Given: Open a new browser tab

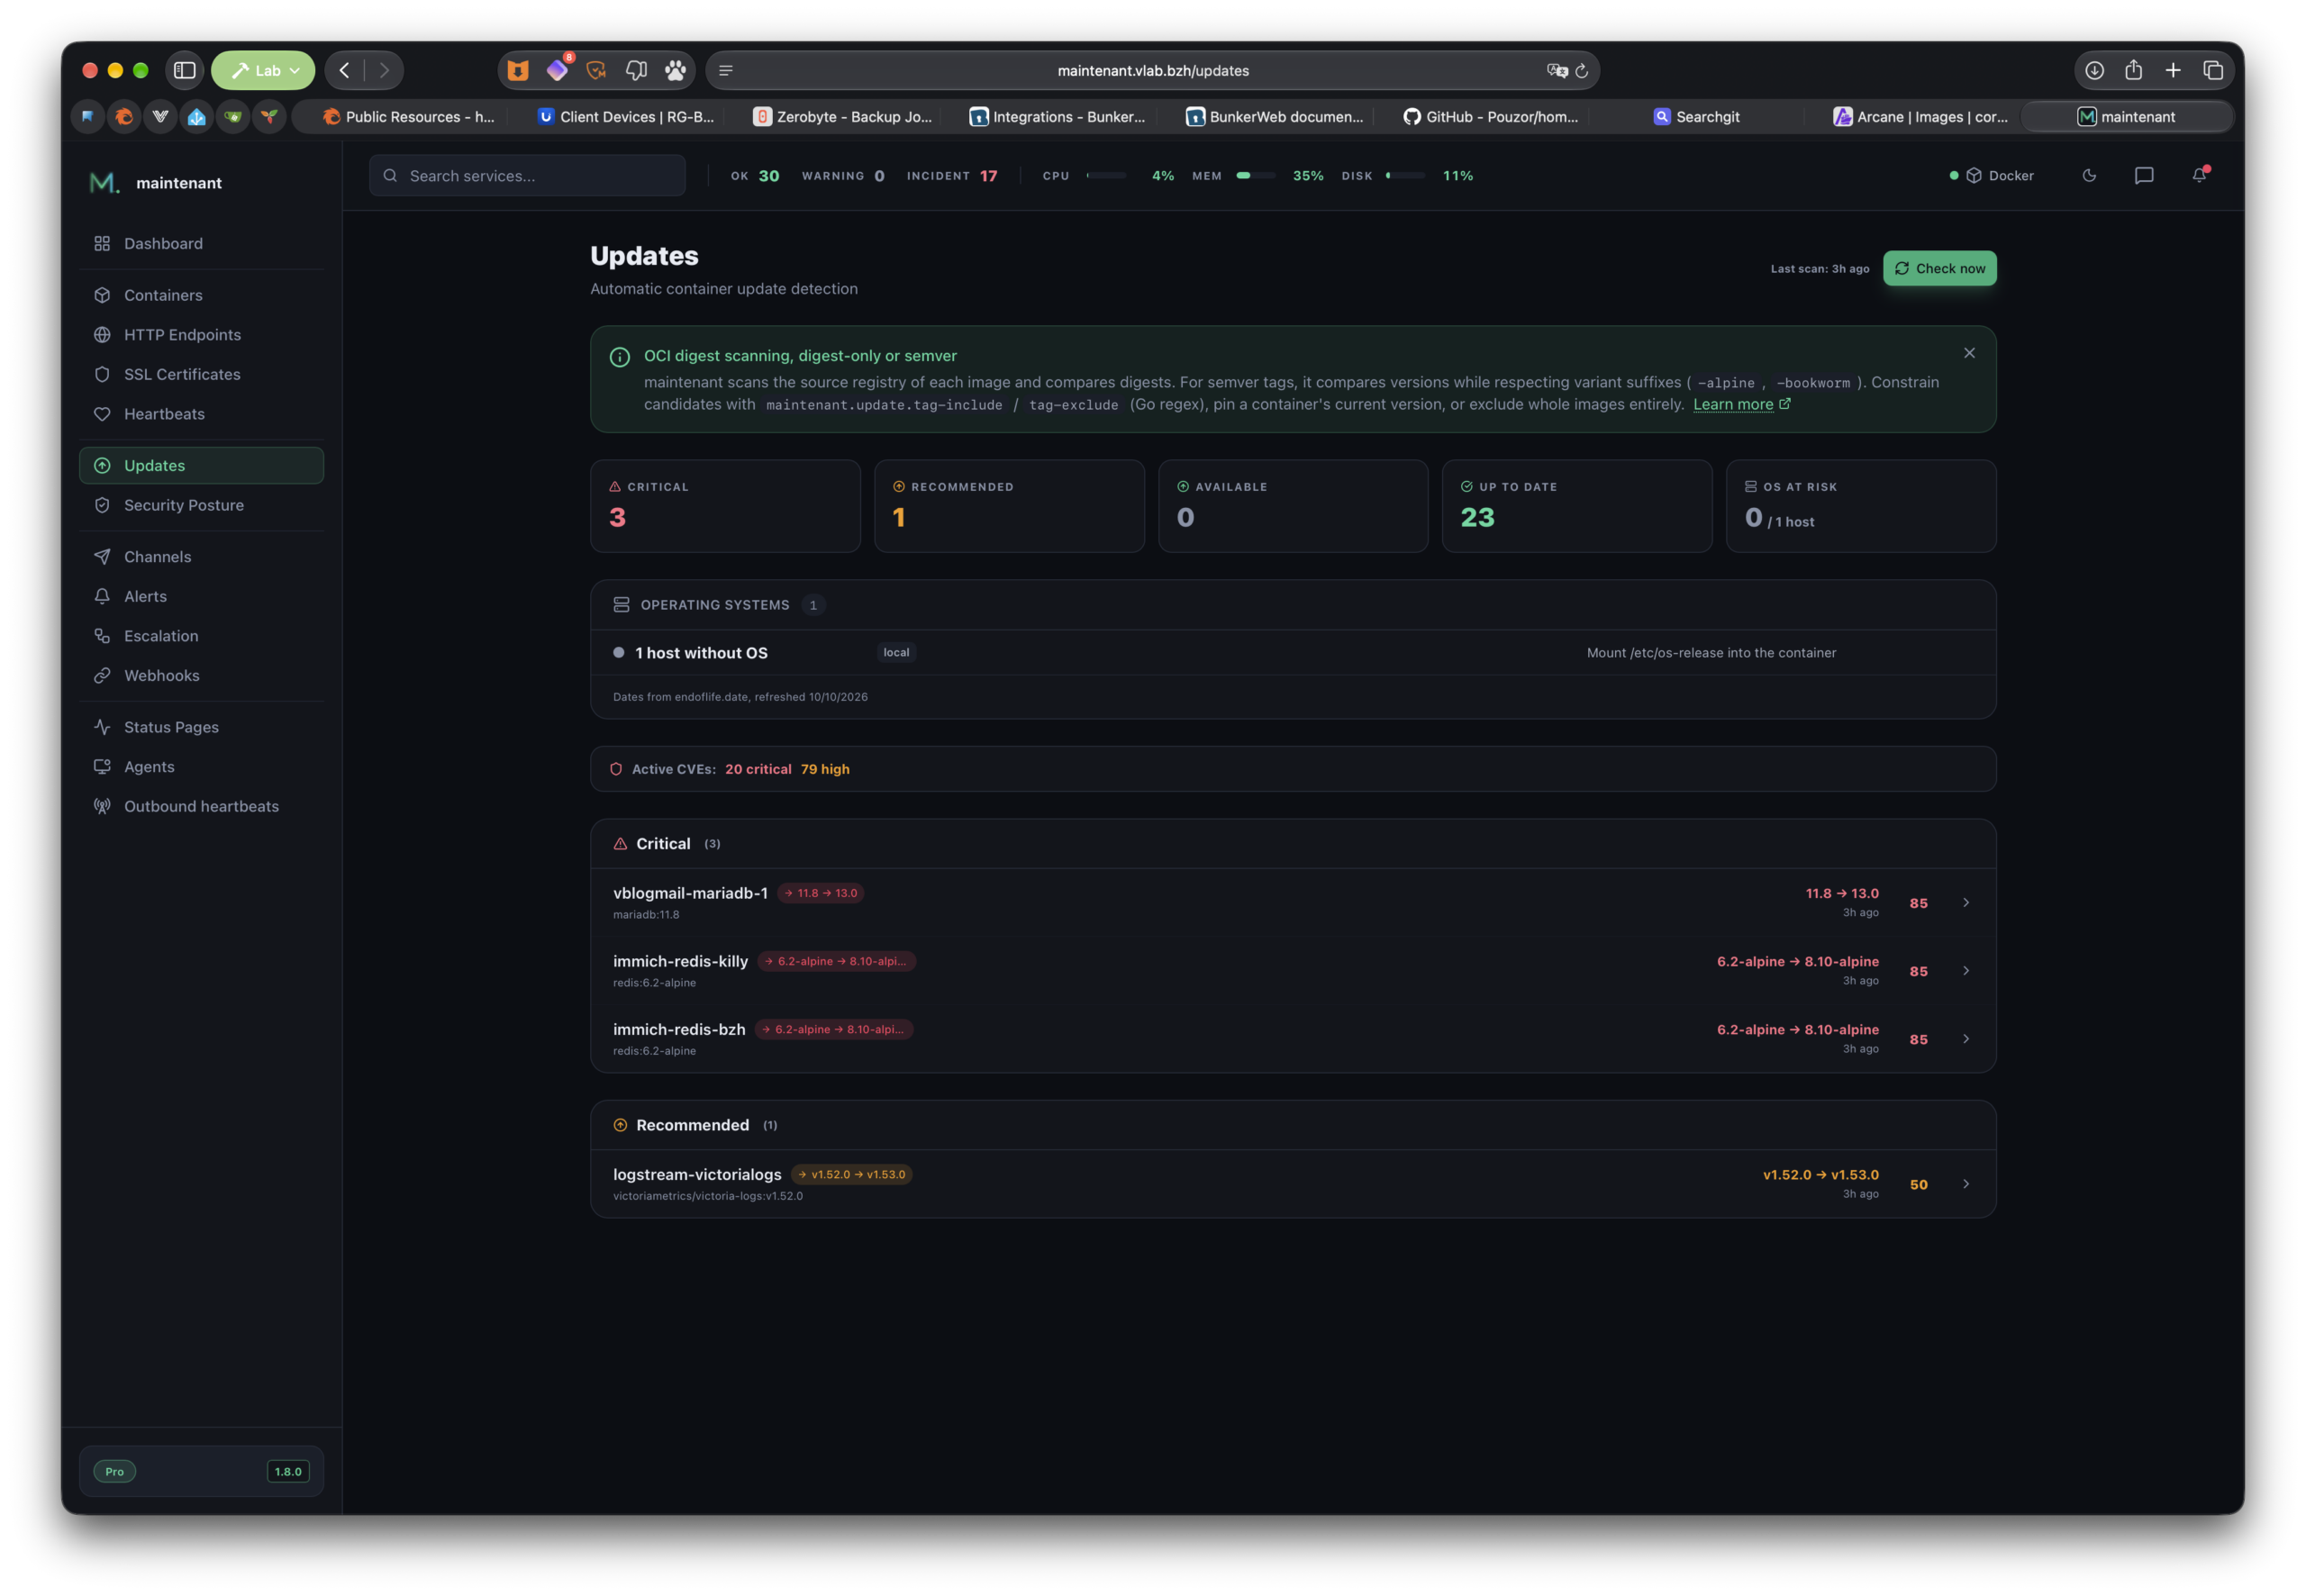Looking at the screenshot, I should 2173,70.
